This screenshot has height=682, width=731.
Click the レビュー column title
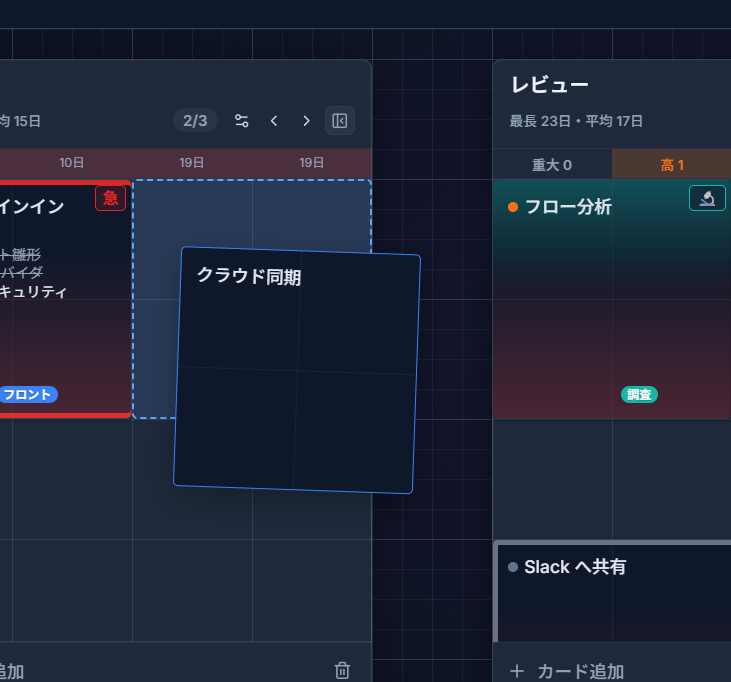pos(550,85)
